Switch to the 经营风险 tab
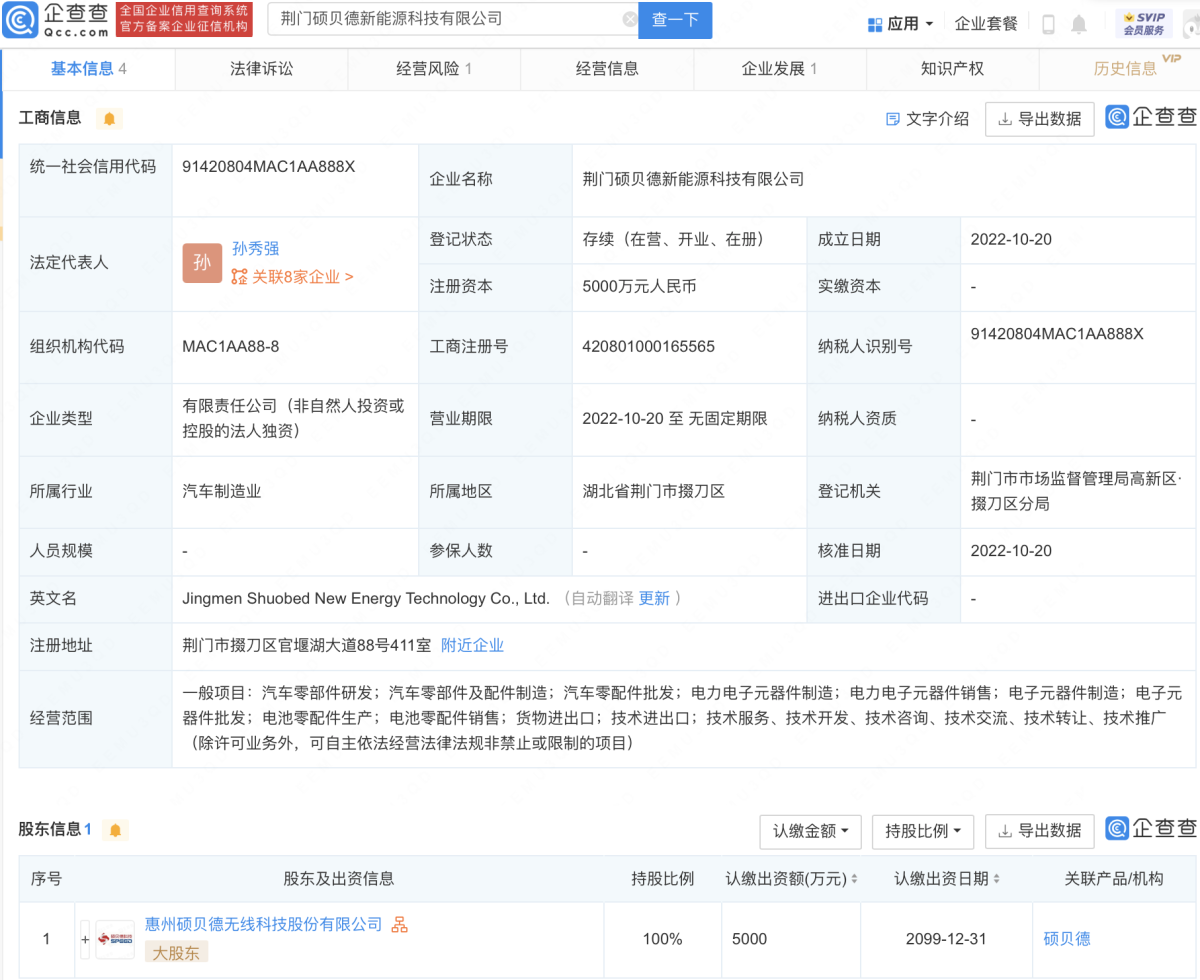This screenshot has width=1200, height=980. [434, 69]
